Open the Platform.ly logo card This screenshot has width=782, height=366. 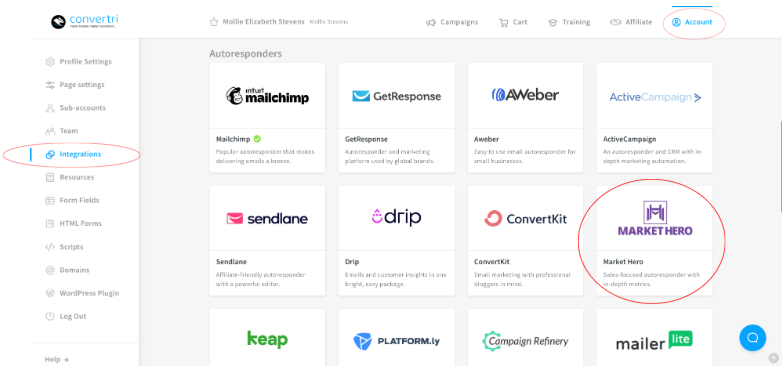coord(396,338)
